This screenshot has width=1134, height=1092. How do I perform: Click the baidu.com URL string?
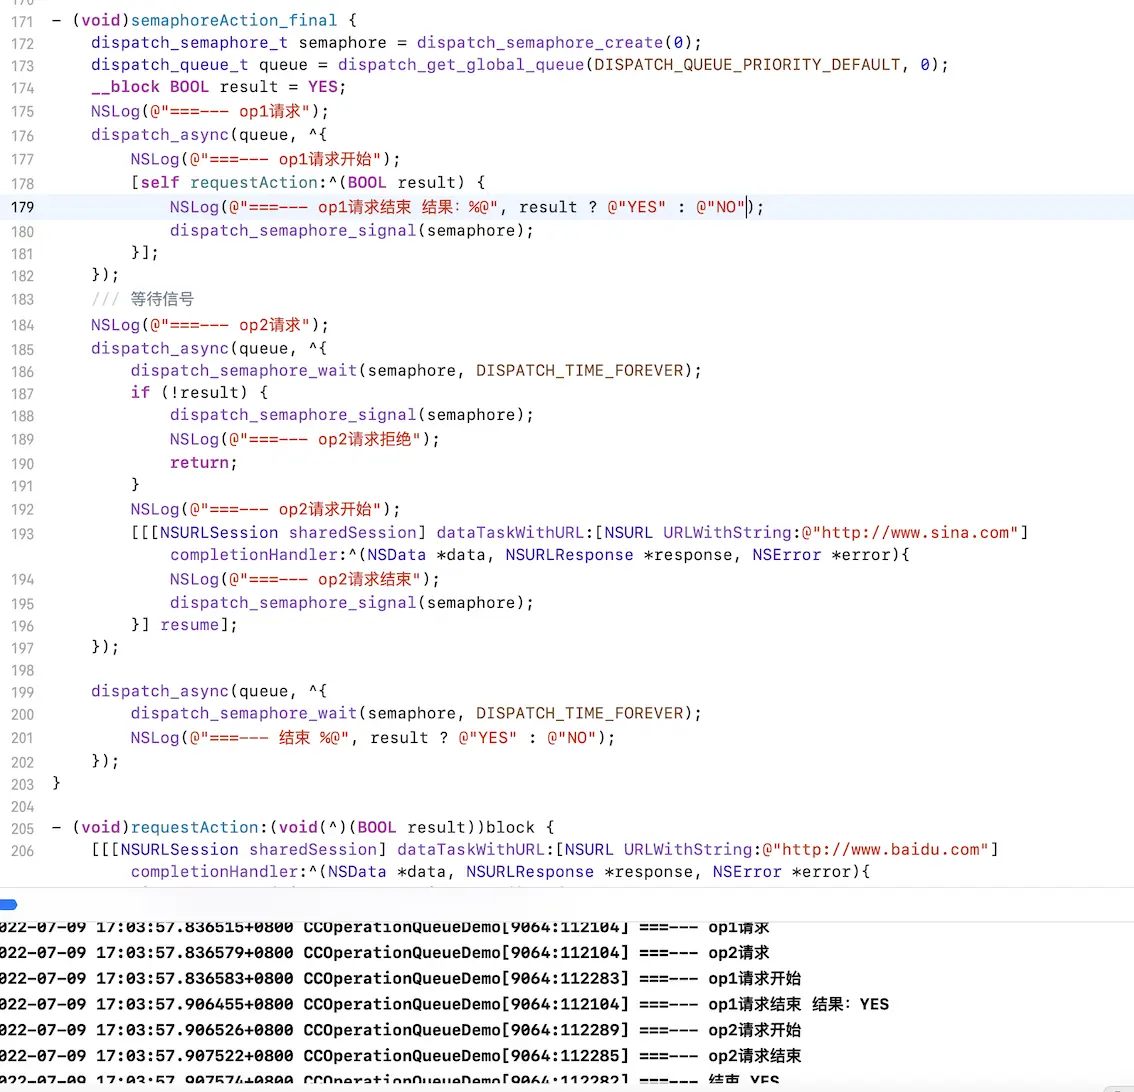pyautogui.click(x=880, y=849)
